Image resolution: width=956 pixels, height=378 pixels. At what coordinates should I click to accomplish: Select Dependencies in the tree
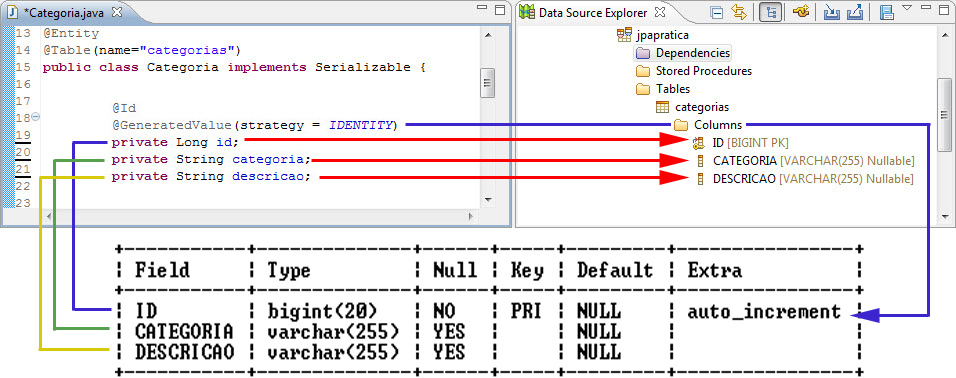[x=693, y=53]
